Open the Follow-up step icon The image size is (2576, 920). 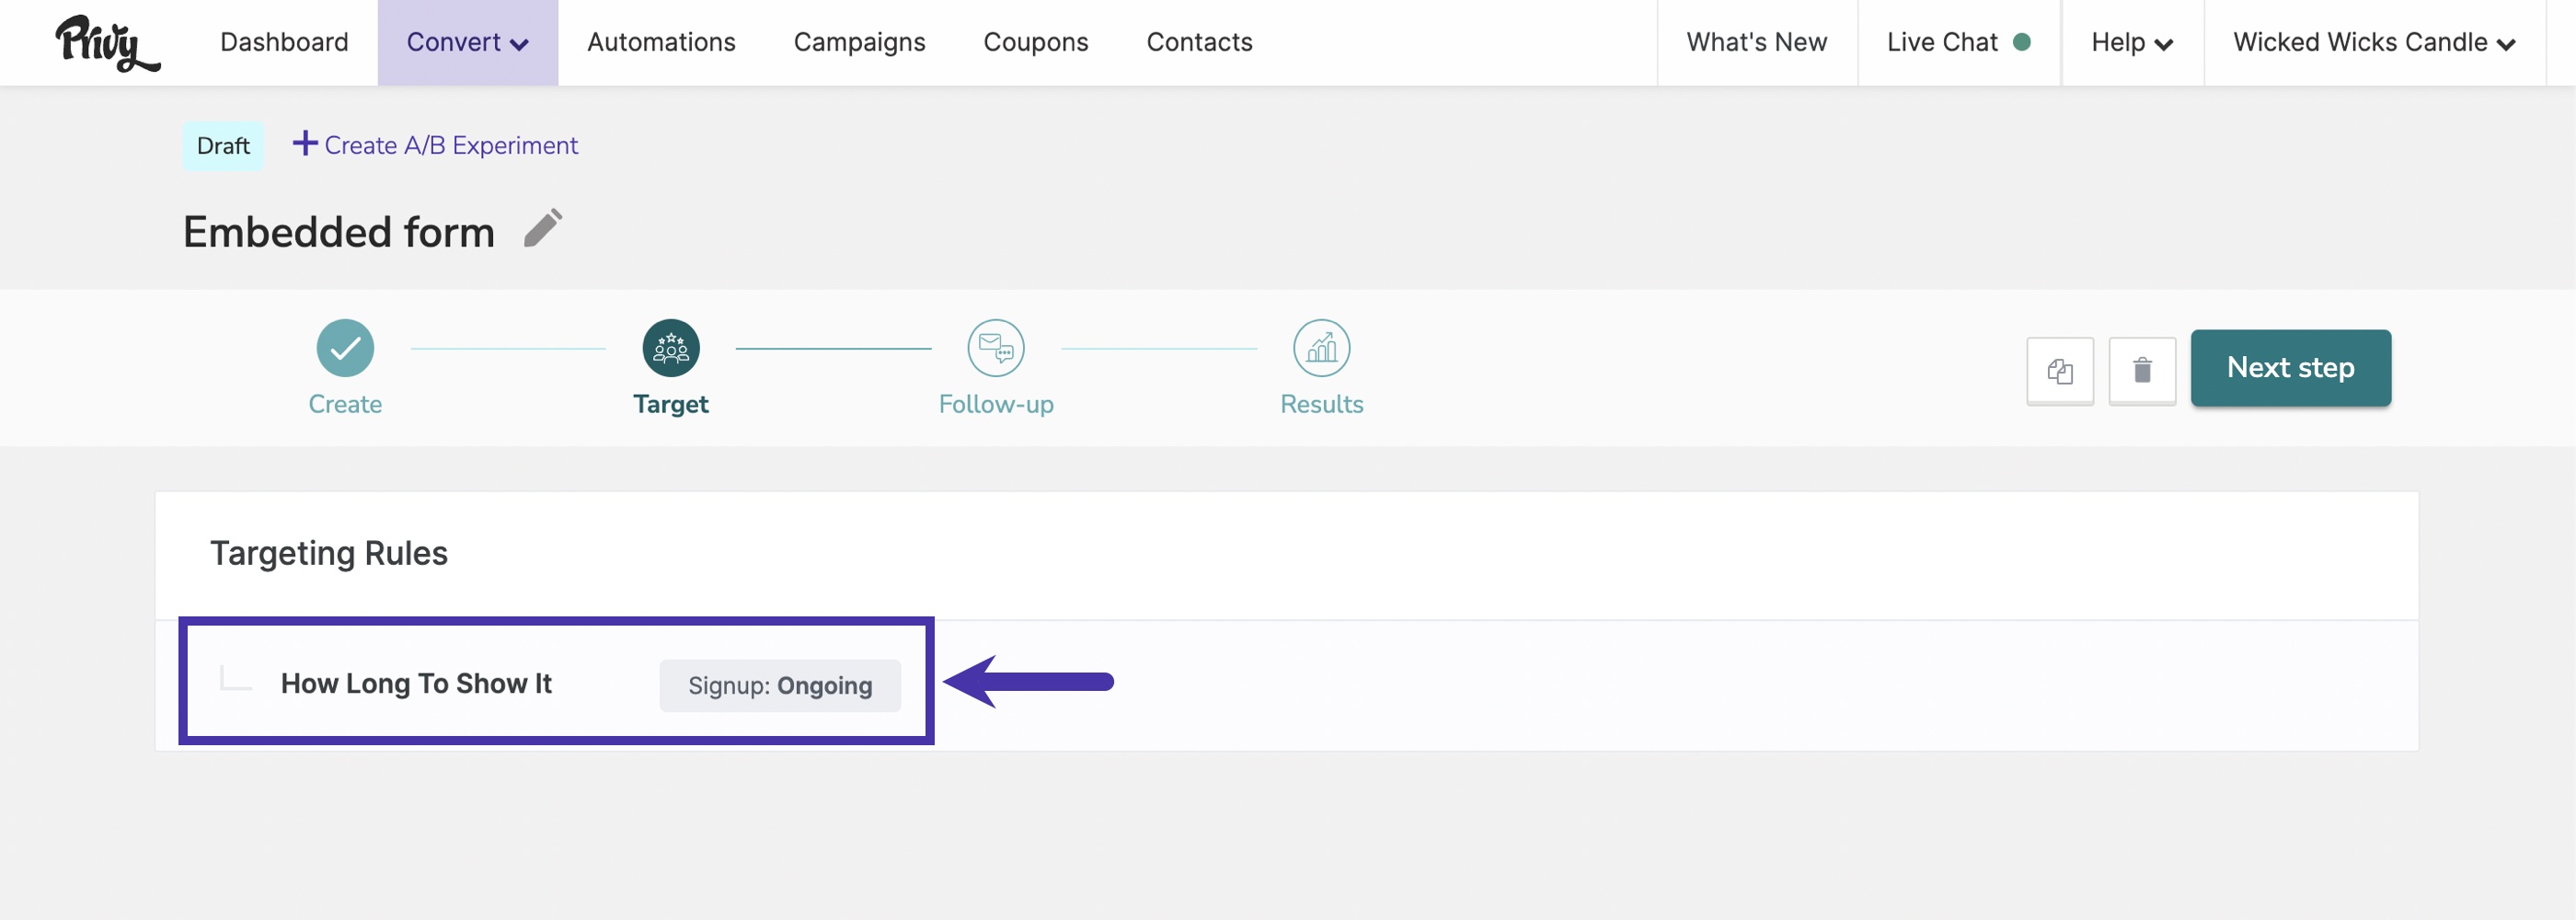[x=996, y=348]
